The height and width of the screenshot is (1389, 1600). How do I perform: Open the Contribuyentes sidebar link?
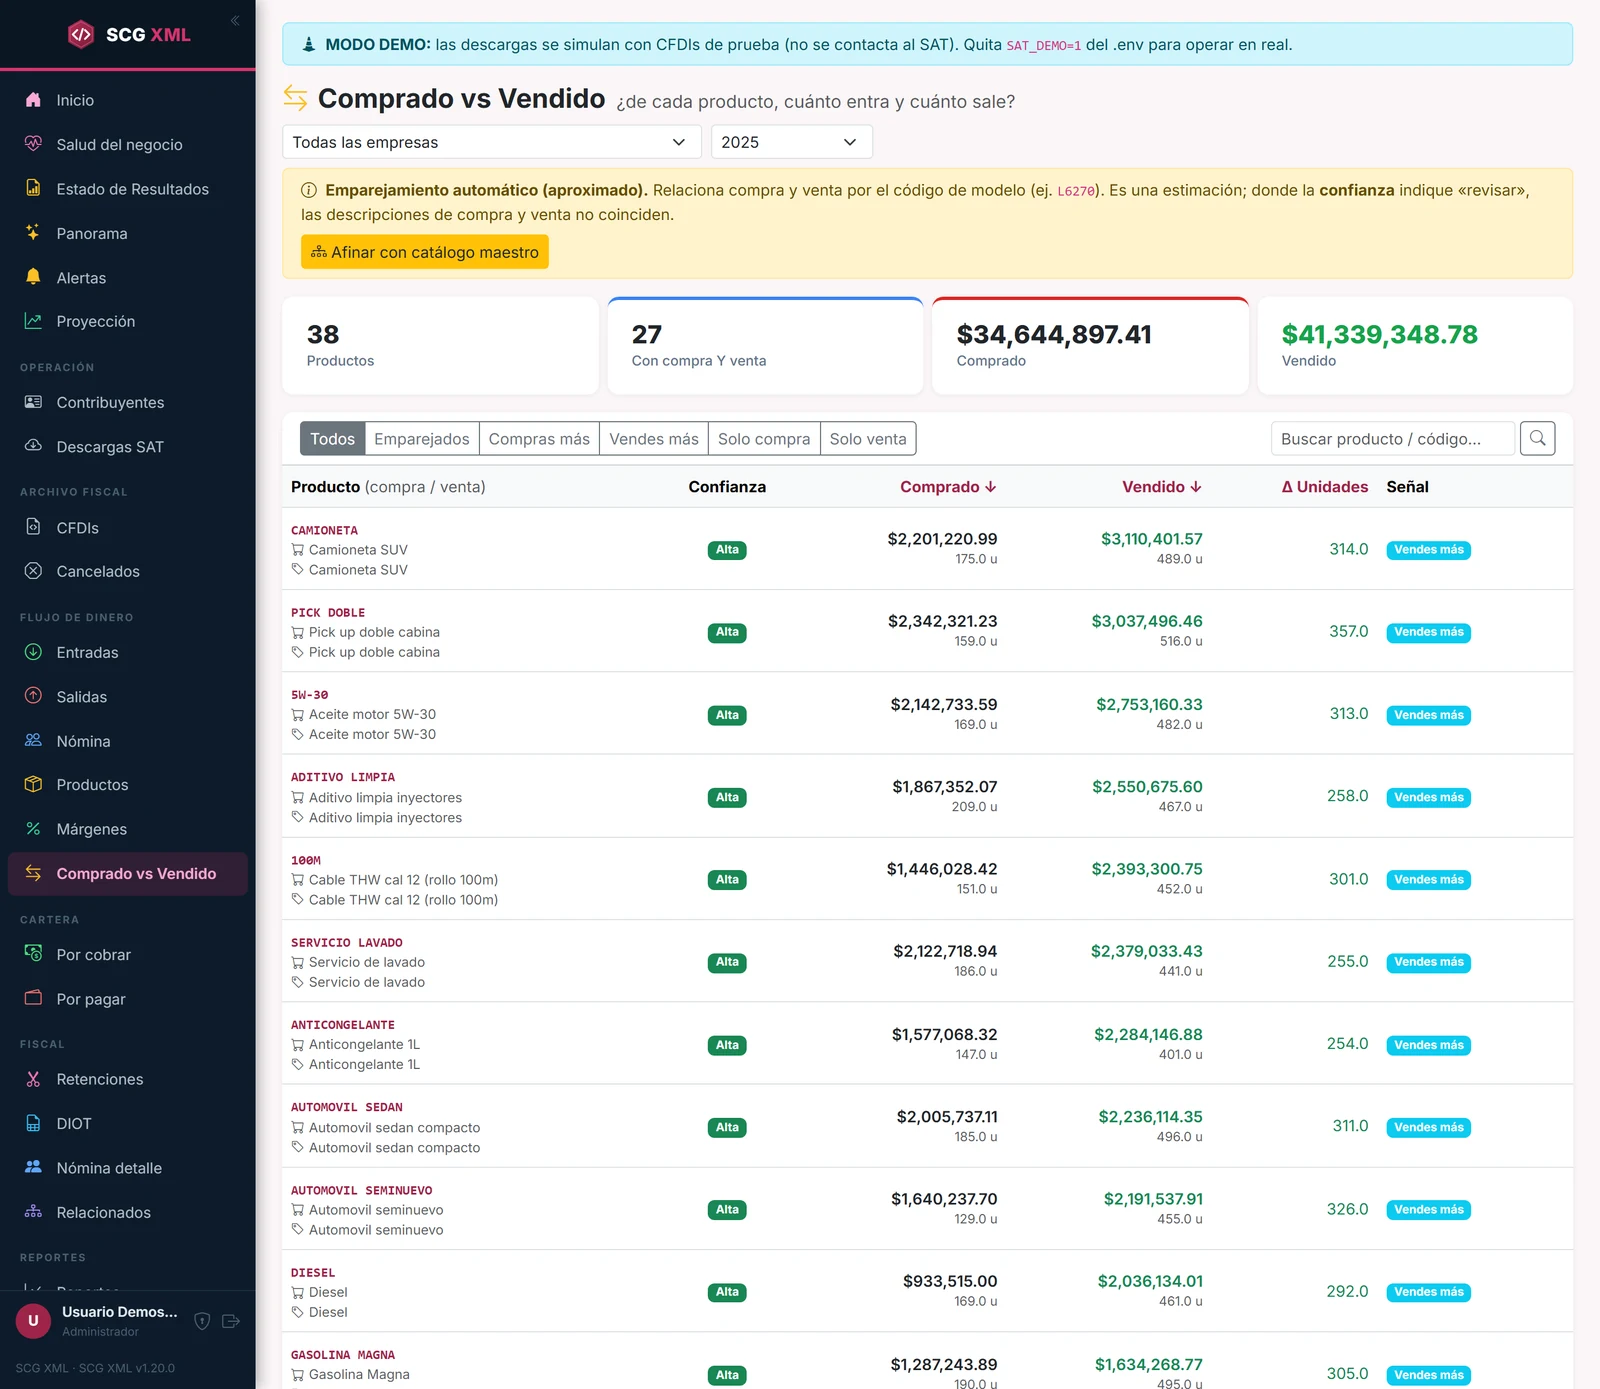point(128,402)
